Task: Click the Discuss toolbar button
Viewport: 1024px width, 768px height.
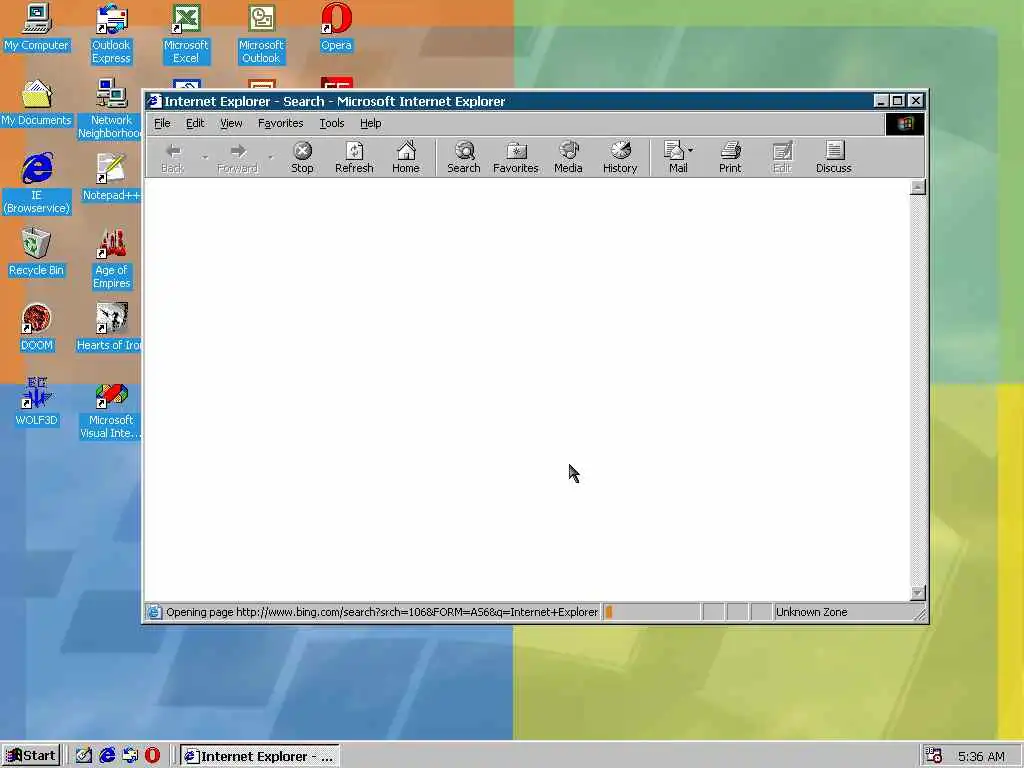Action: [834, 157]
